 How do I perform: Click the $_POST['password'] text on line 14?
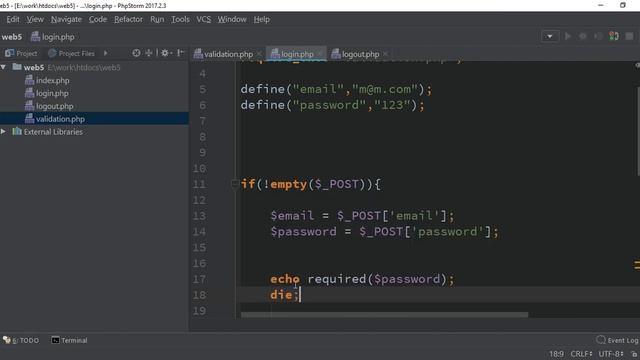point(425,231)
